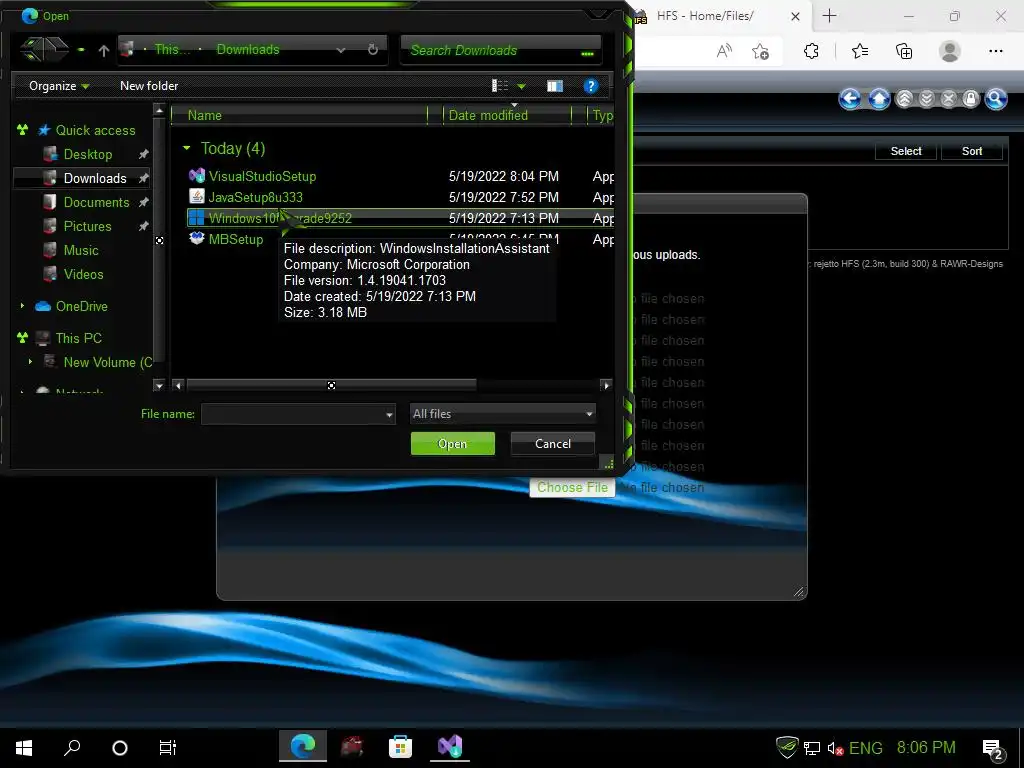Click Microsoft Edge taskbar icon
Image resolution: width=1024 pixels, height=768 pixels.
coord(303,746)
